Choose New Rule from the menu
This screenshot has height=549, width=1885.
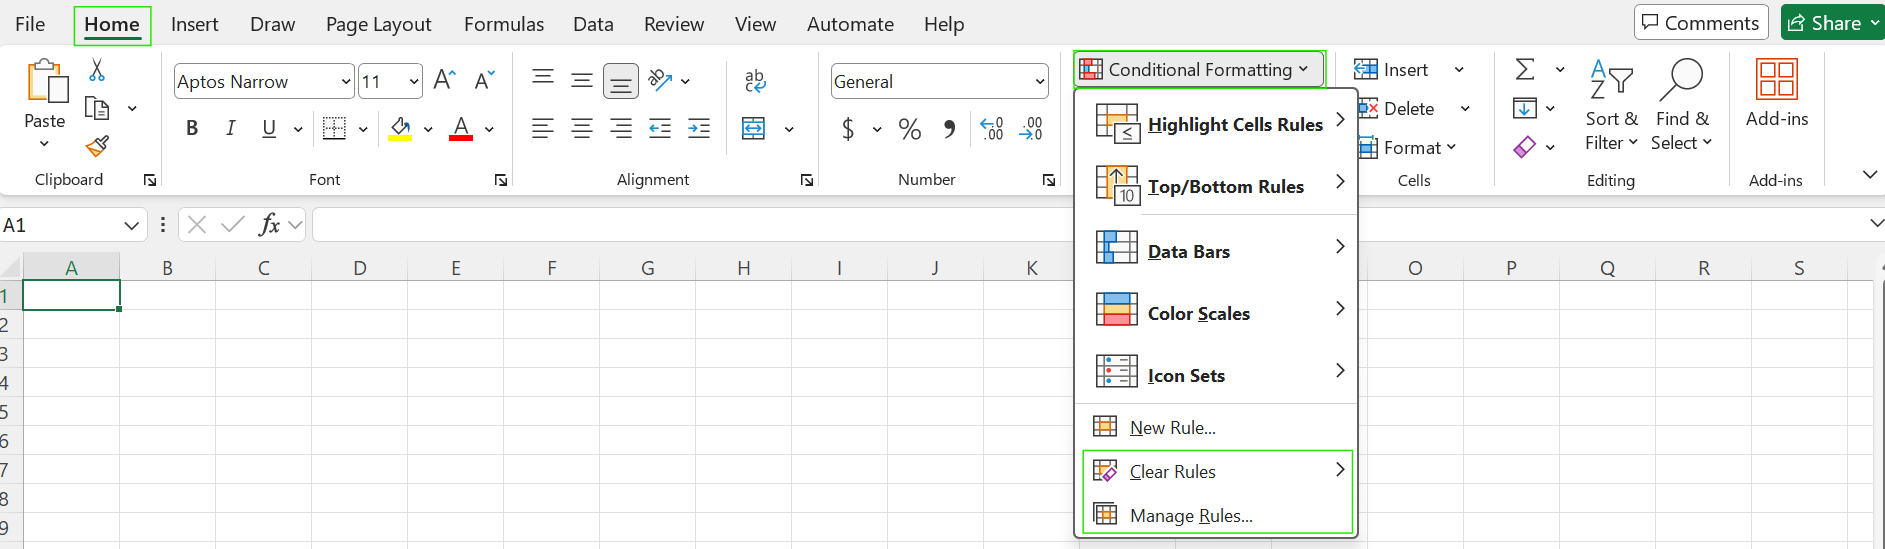pyautogui.click(x=1216, y=427)
